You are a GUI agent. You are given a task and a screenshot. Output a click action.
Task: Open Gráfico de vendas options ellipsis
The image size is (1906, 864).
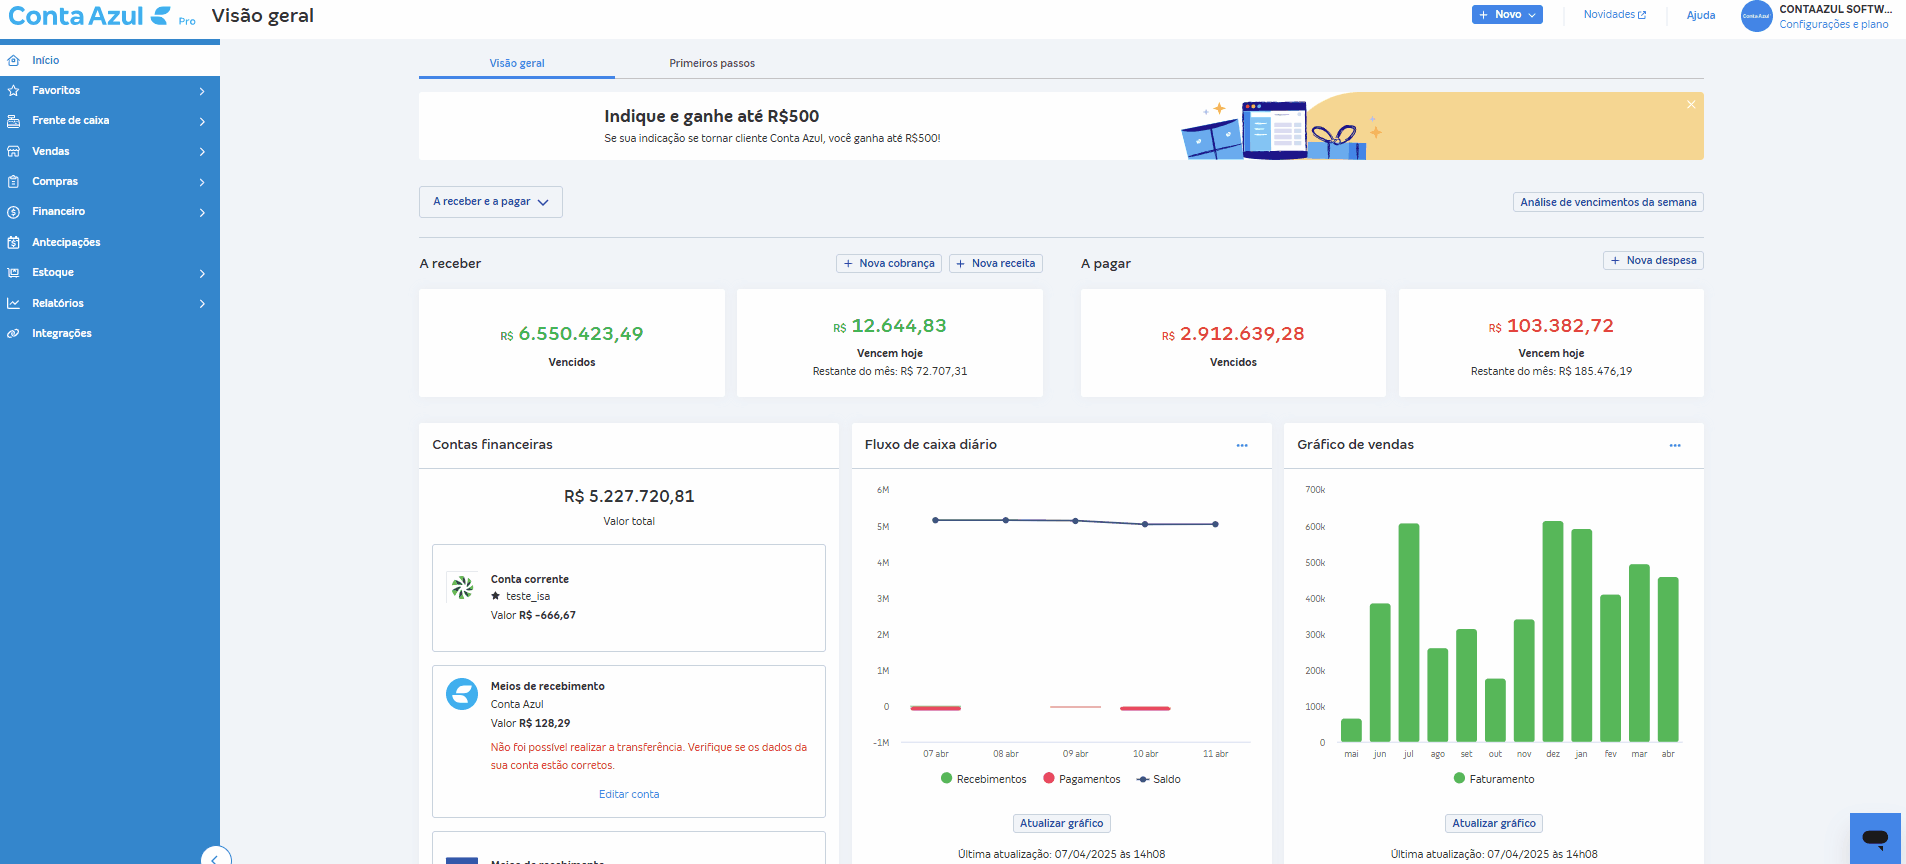(1675, 445)
